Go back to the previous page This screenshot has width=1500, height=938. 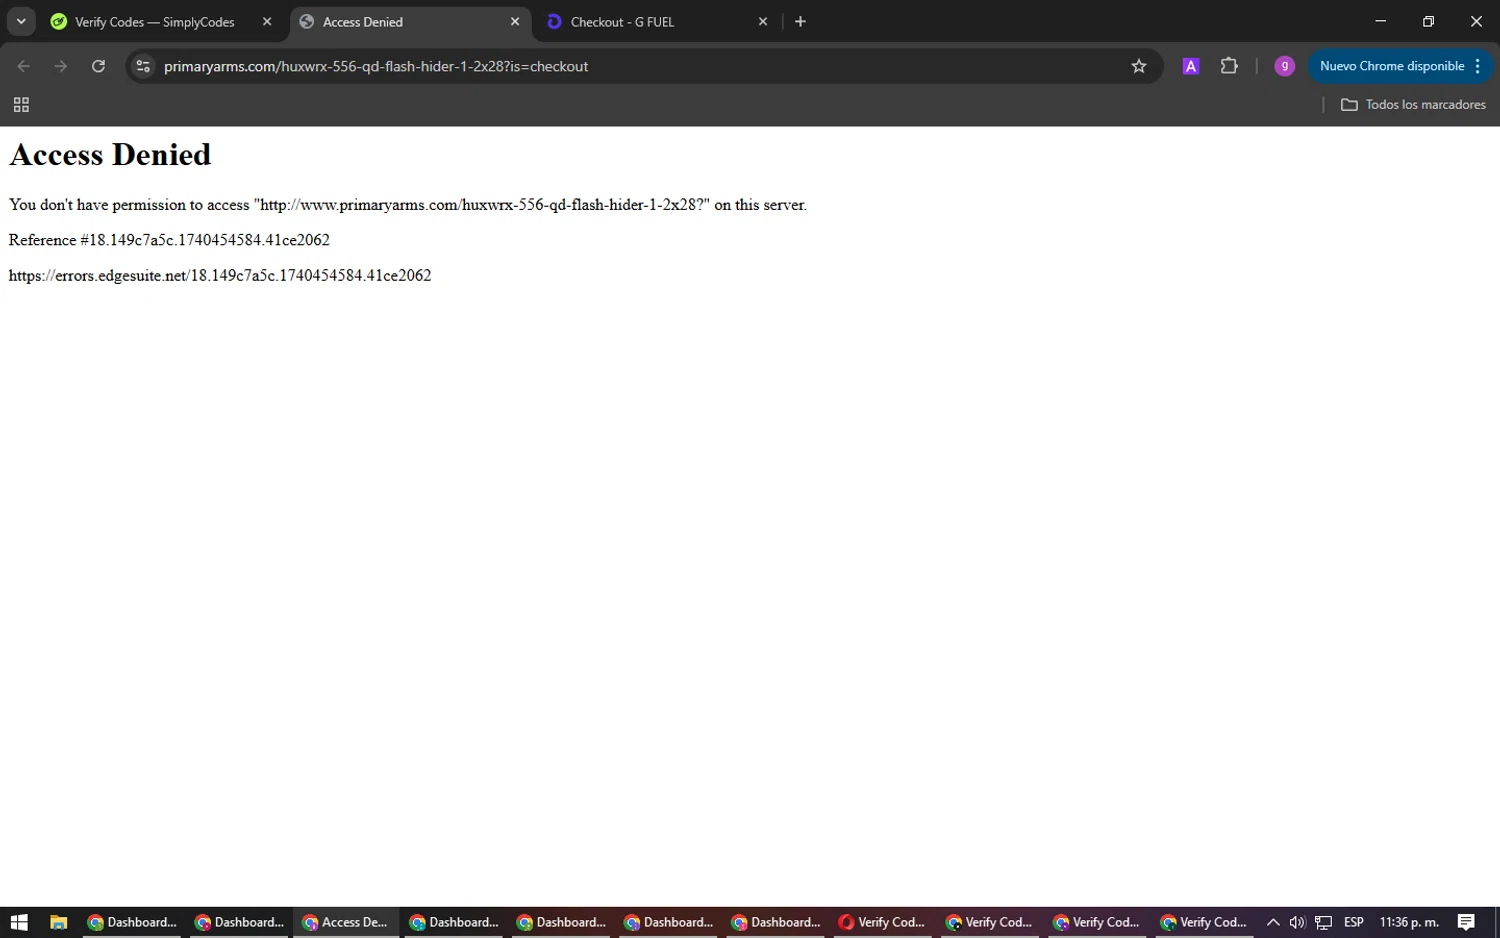tap(24, 66)
